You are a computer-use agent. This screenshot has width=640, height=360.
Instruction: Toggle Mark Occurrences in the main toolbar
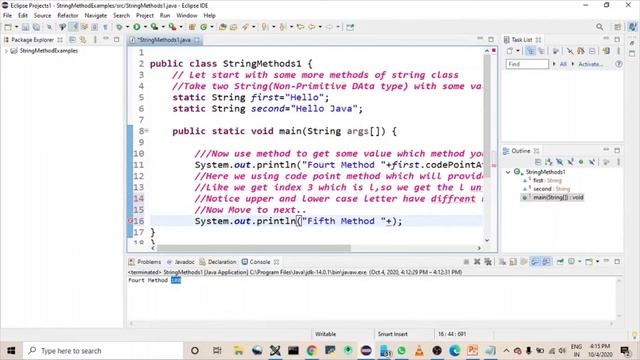[x=73, y=27]
